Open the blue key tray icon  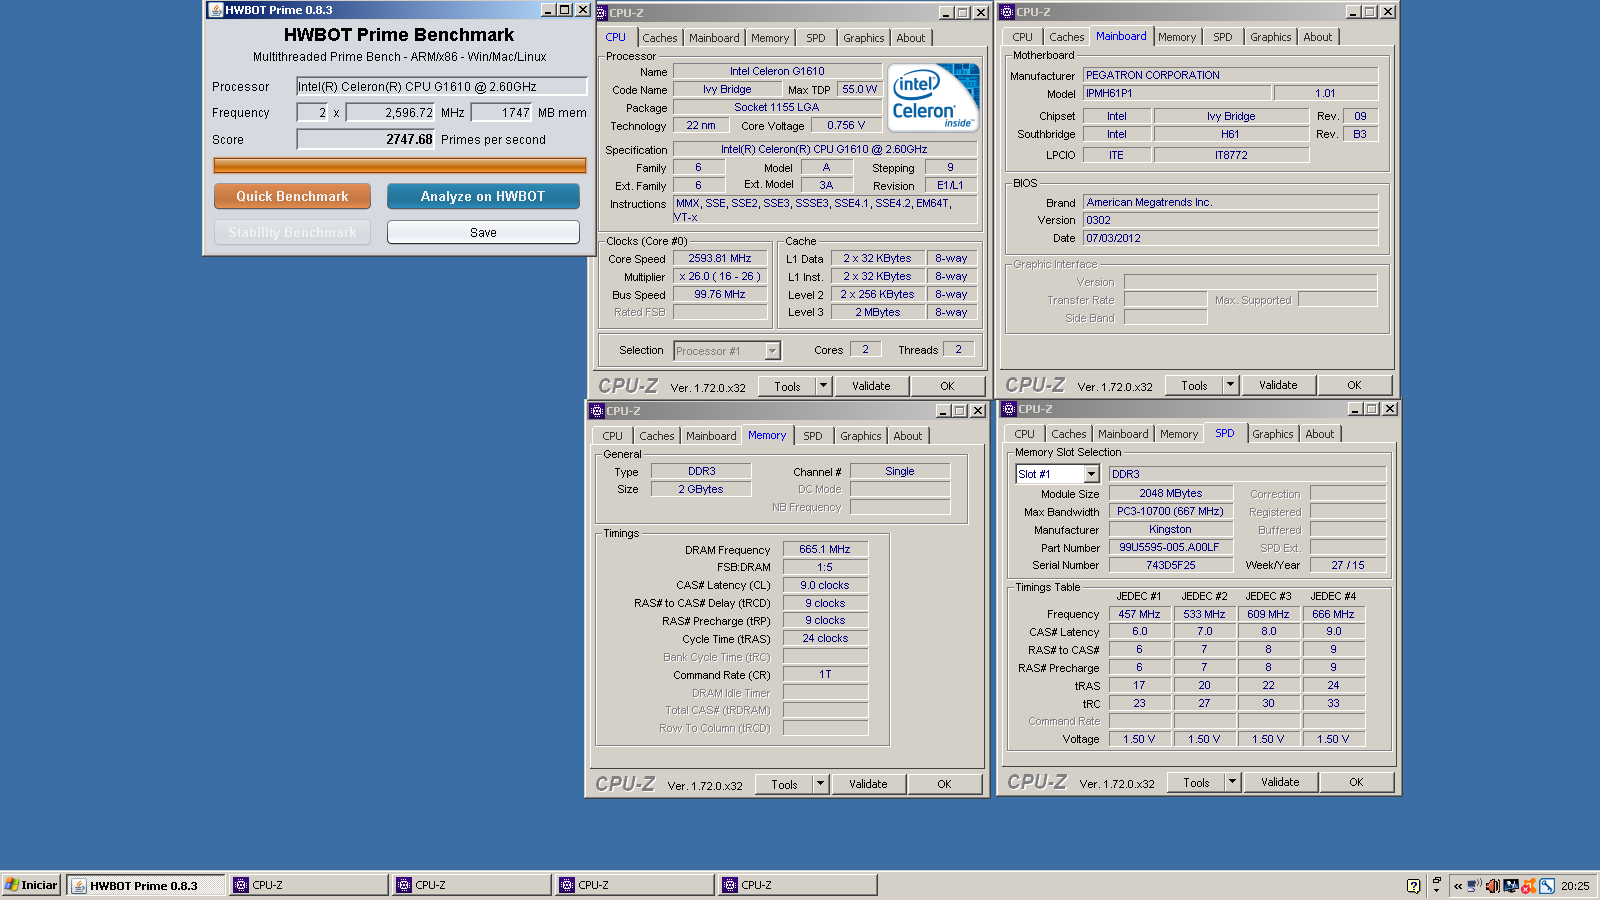point(1547,886)
